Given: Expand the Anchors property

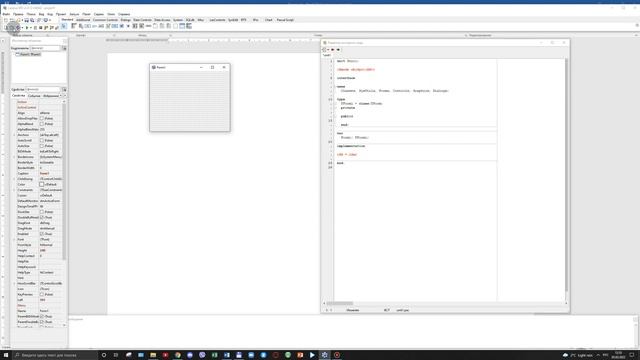Looking at the screenshot, I should point(14,135).
